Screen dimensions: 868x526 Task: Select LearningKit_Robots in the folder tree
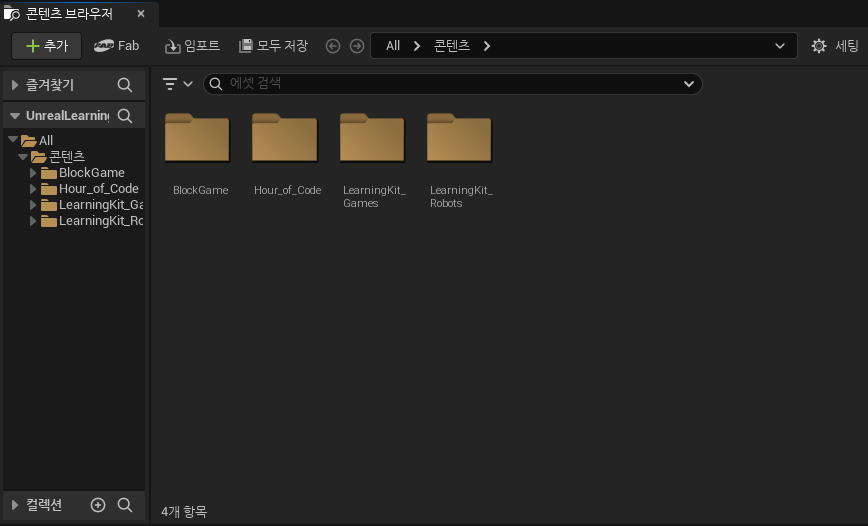click(92, 221)
